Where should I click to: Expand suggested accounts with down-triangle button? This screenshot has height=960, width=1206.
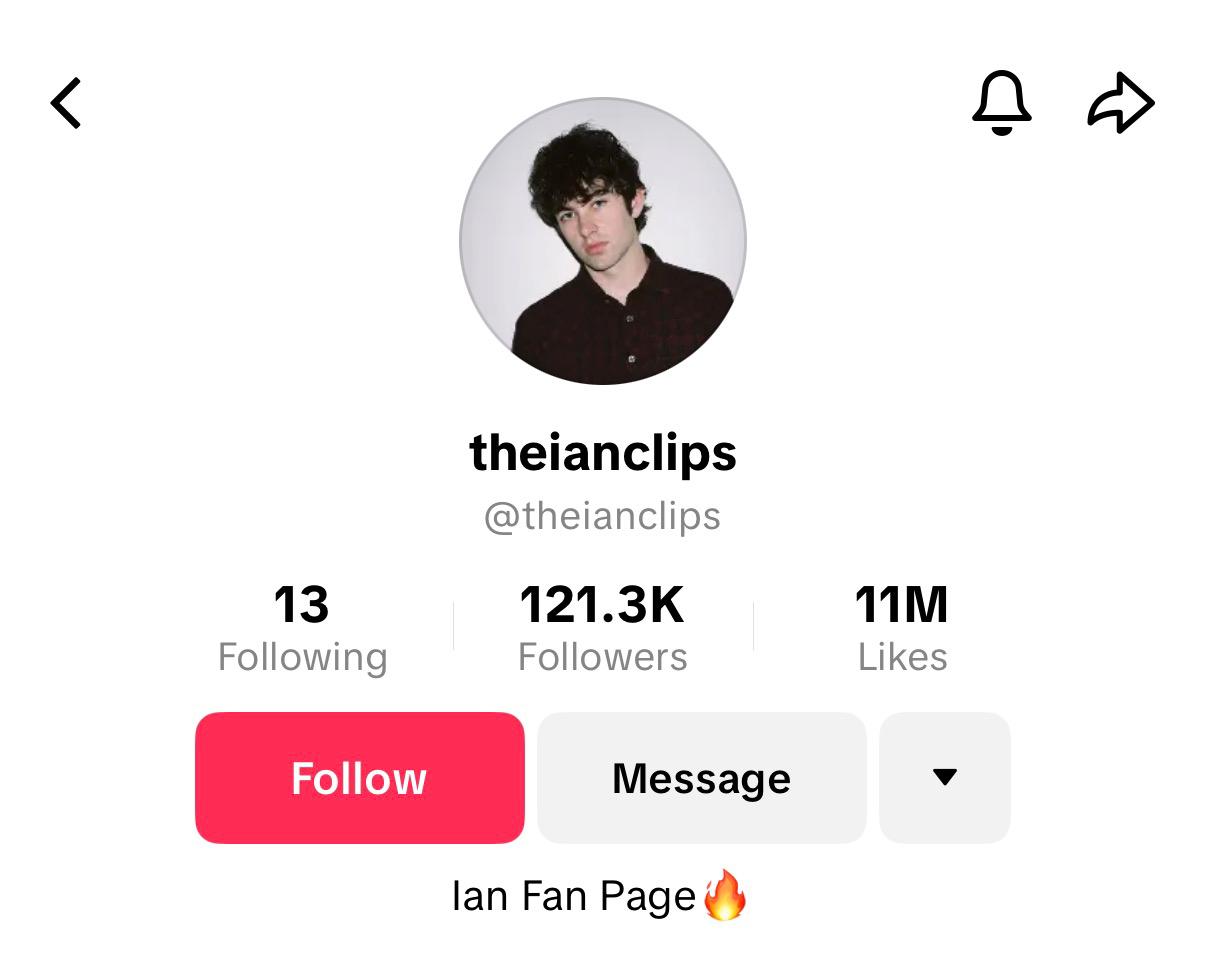pyautogui.click(x=945, y=778)
